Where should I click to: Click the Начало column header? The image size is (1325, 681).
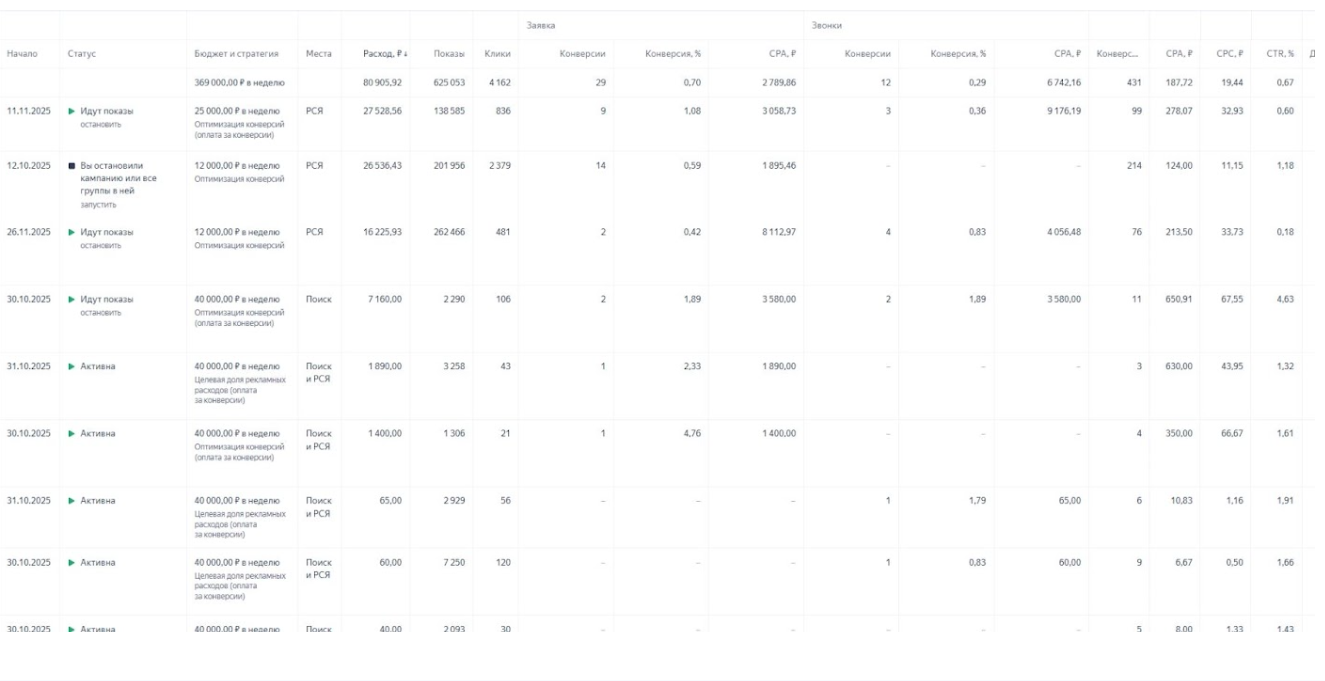(x=22, y=54)
